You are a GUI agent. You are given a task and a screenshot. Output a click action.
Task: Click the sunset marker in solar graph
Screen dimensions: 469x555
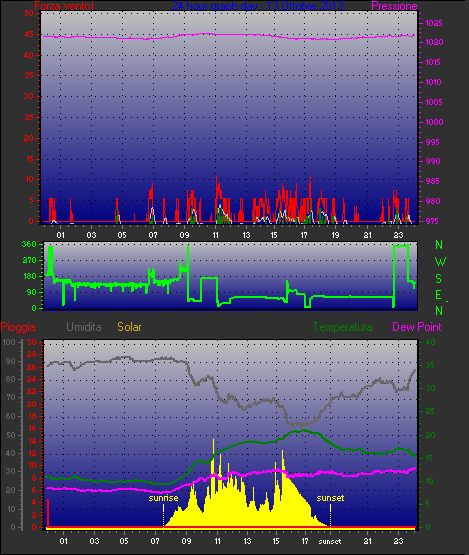(x=330, y=498)
